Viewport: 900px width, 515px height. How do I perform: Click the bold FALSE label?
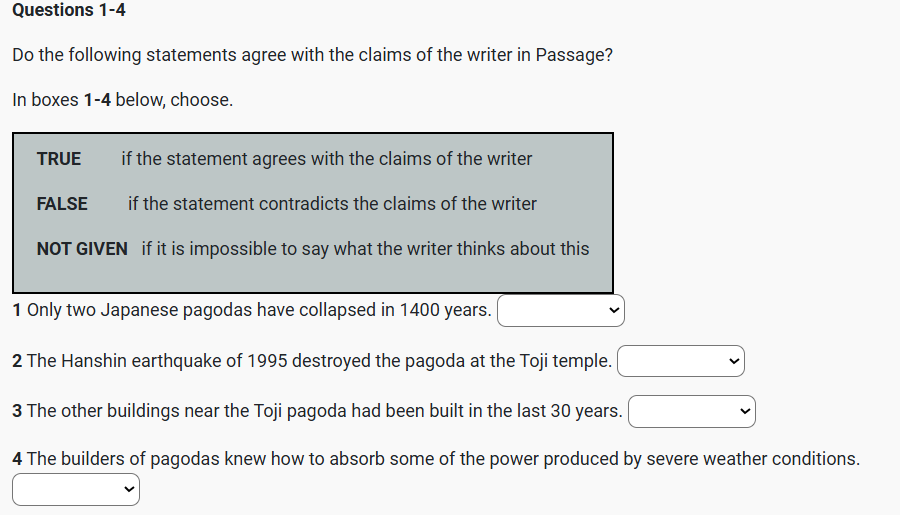coord(62,204)
